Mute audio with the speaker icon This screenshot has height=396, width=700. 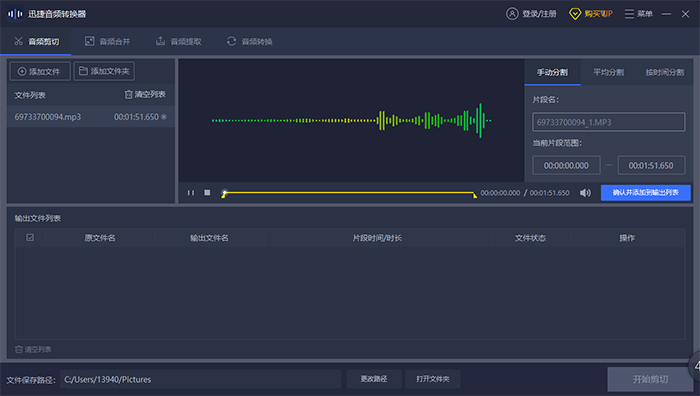(585, 193)
